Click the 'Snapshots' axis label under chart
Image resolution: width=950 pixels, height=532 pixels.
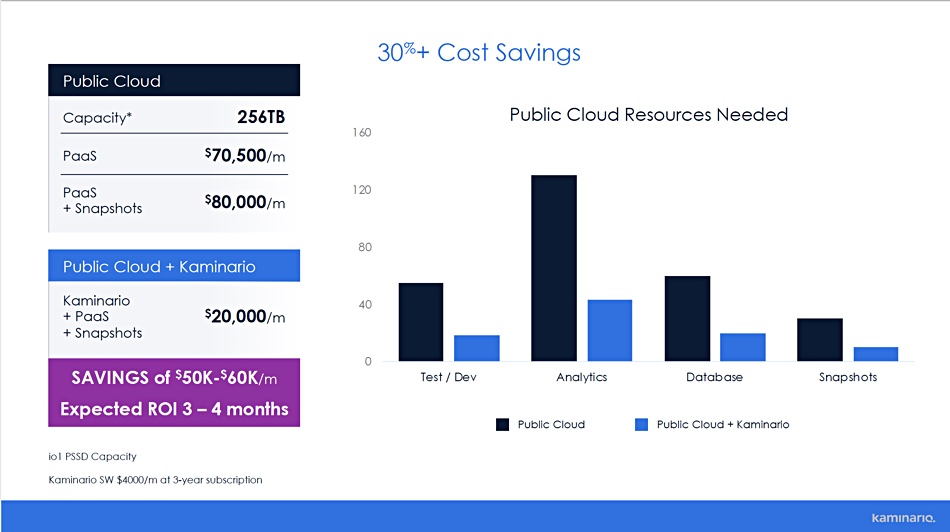click(848, 377)
